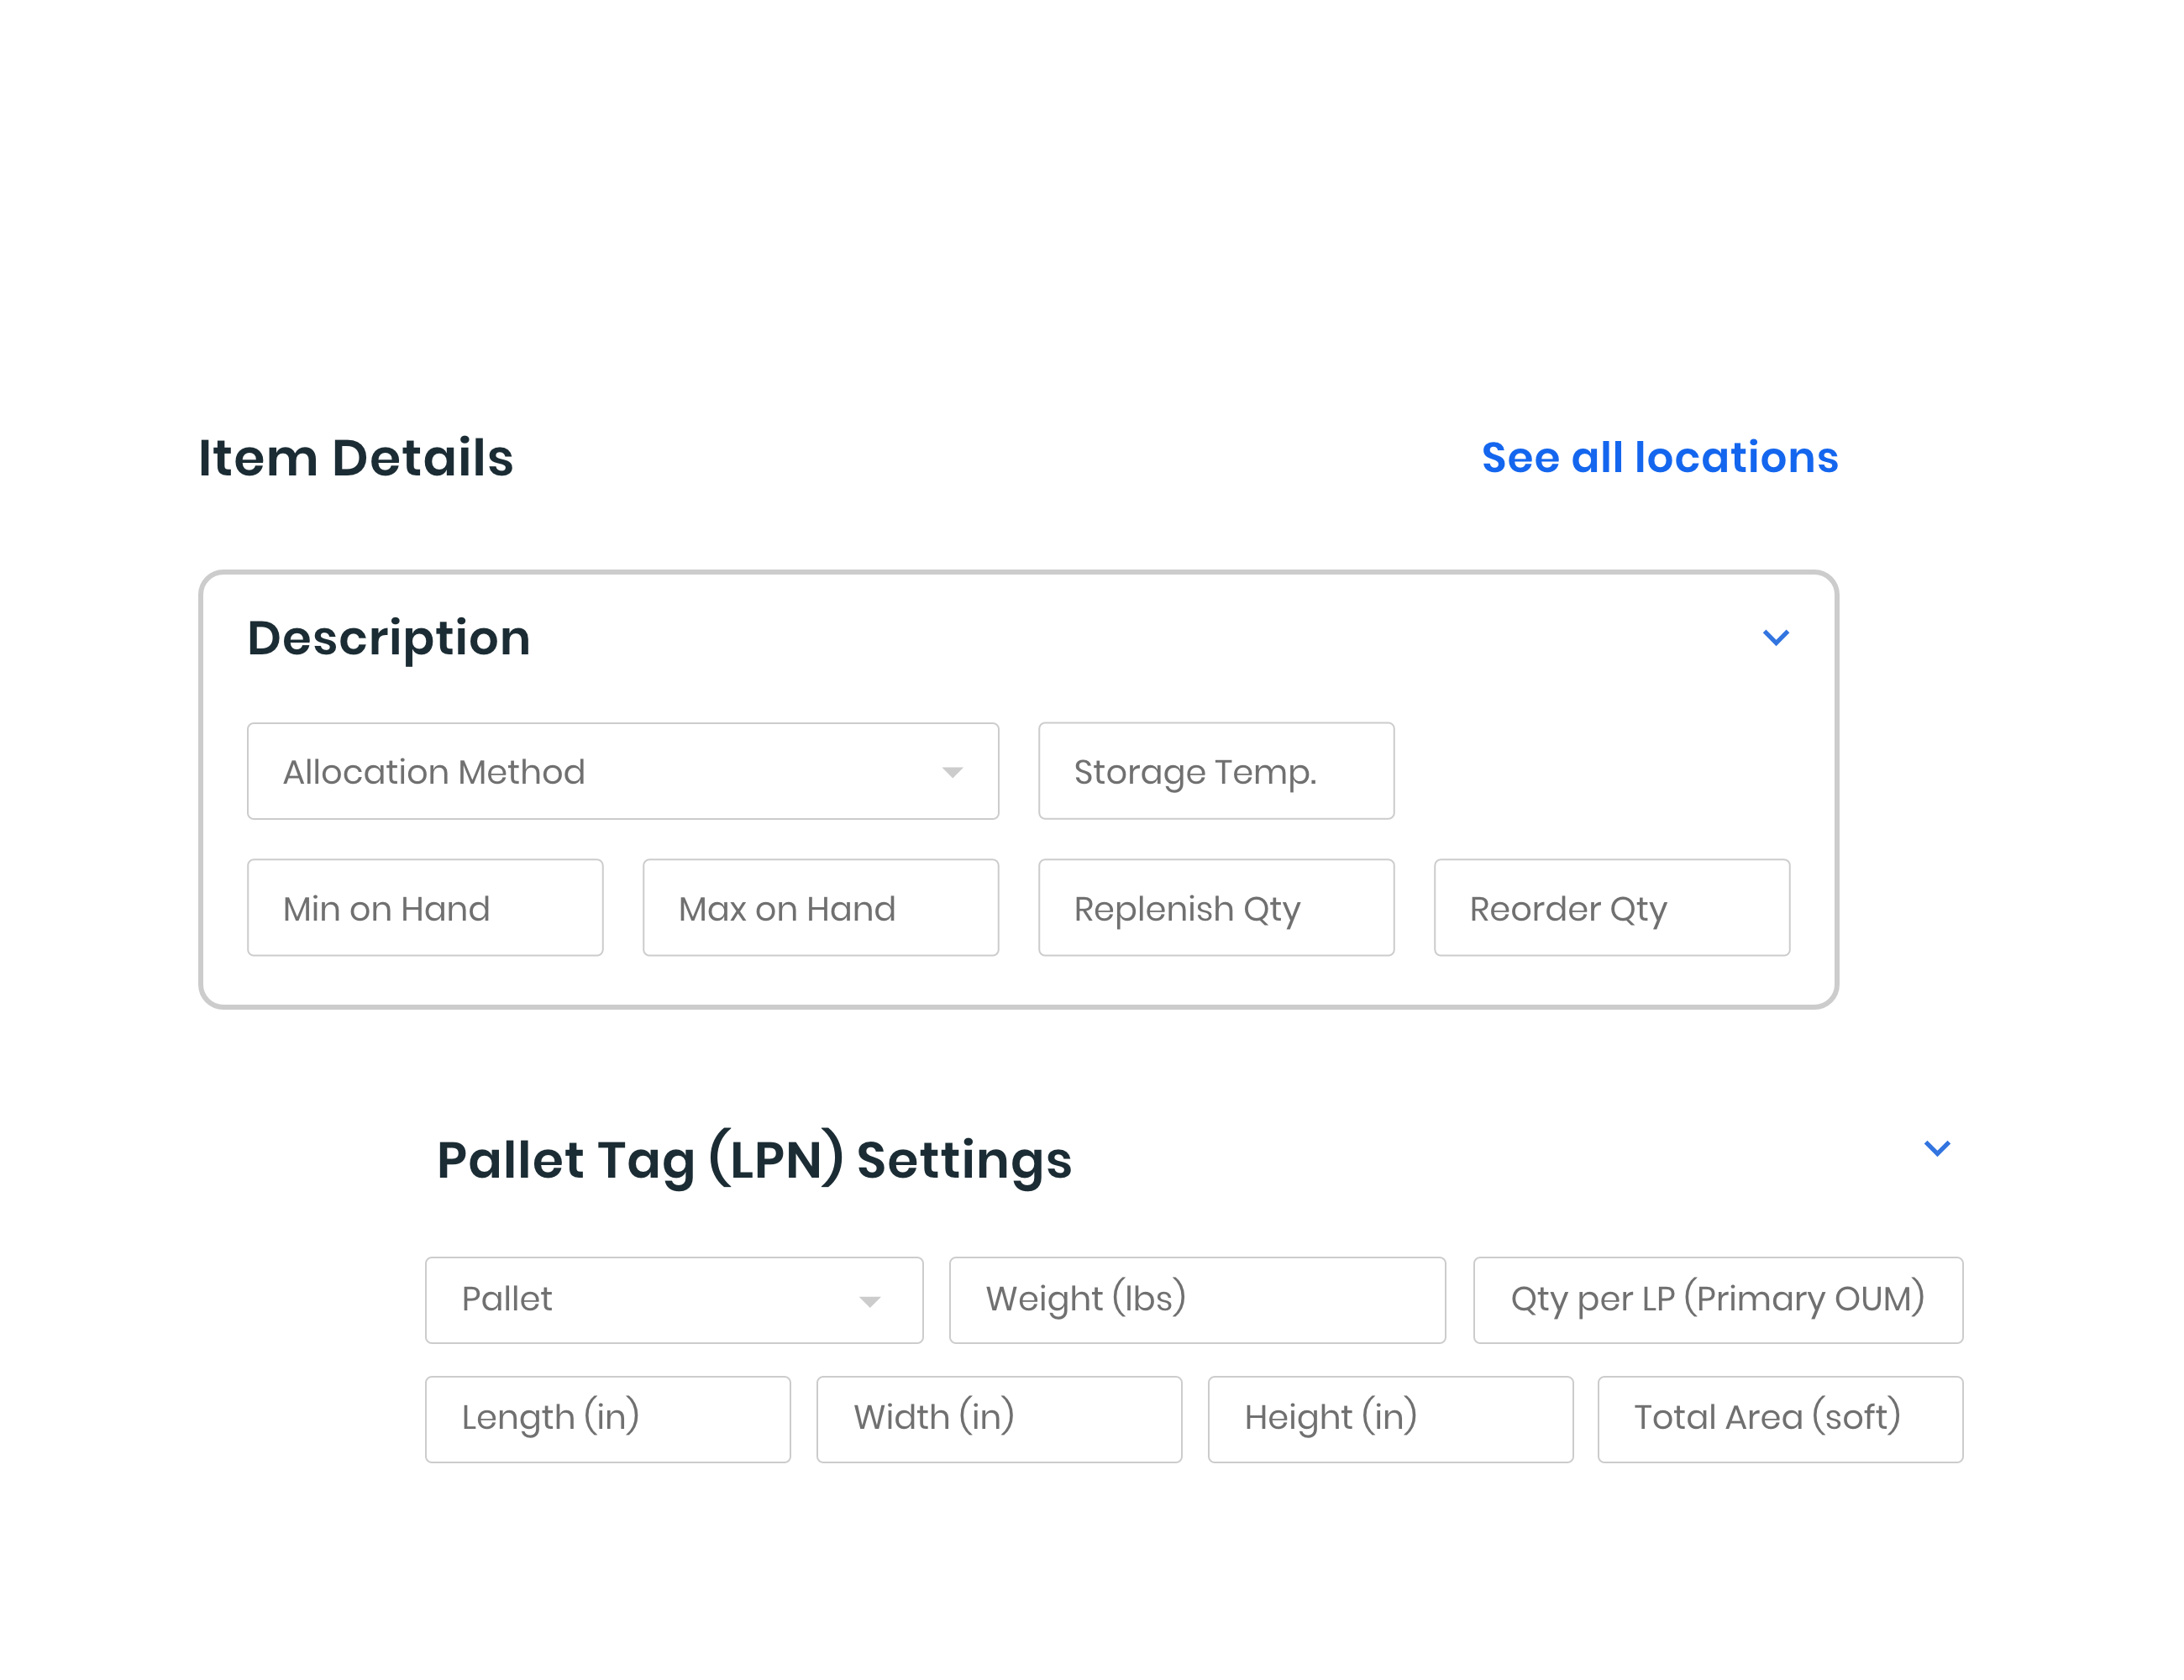Click the Allocation Method caret arrow
The image size is (2184, 1680).
pos(952,772)
